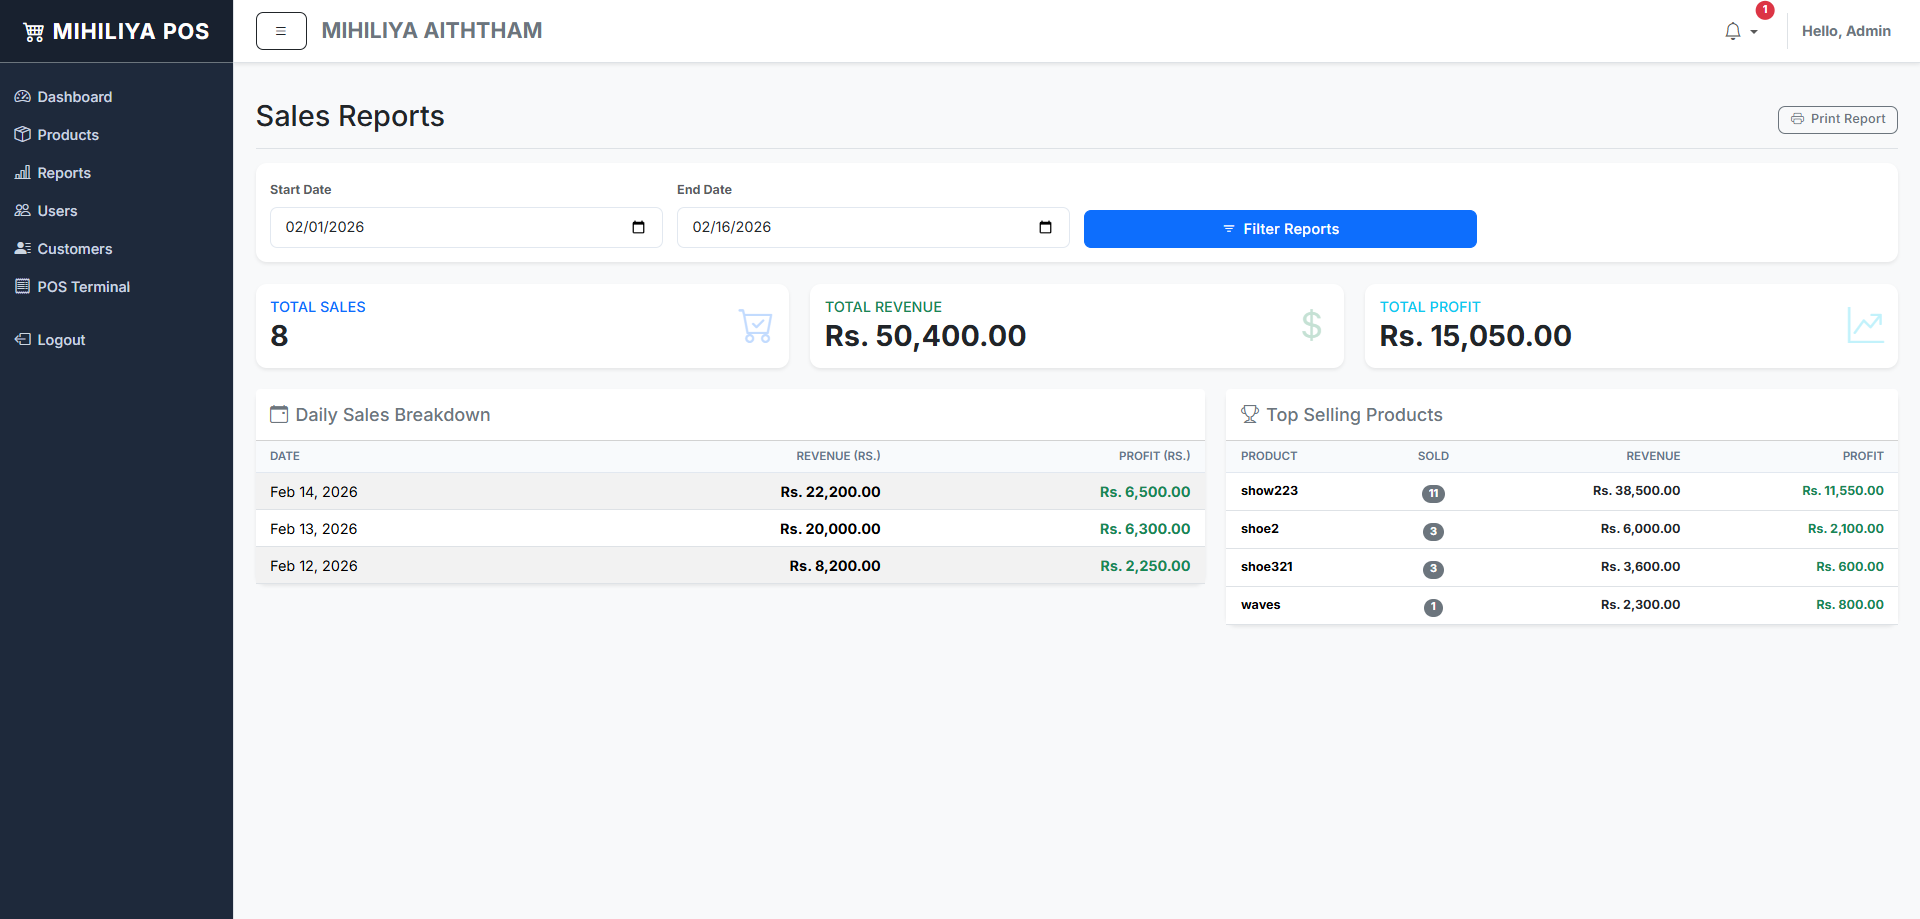Click product name shoe2
Image resolution: width=1920 pixels, height=919 pixels.
click(1260, 529)
